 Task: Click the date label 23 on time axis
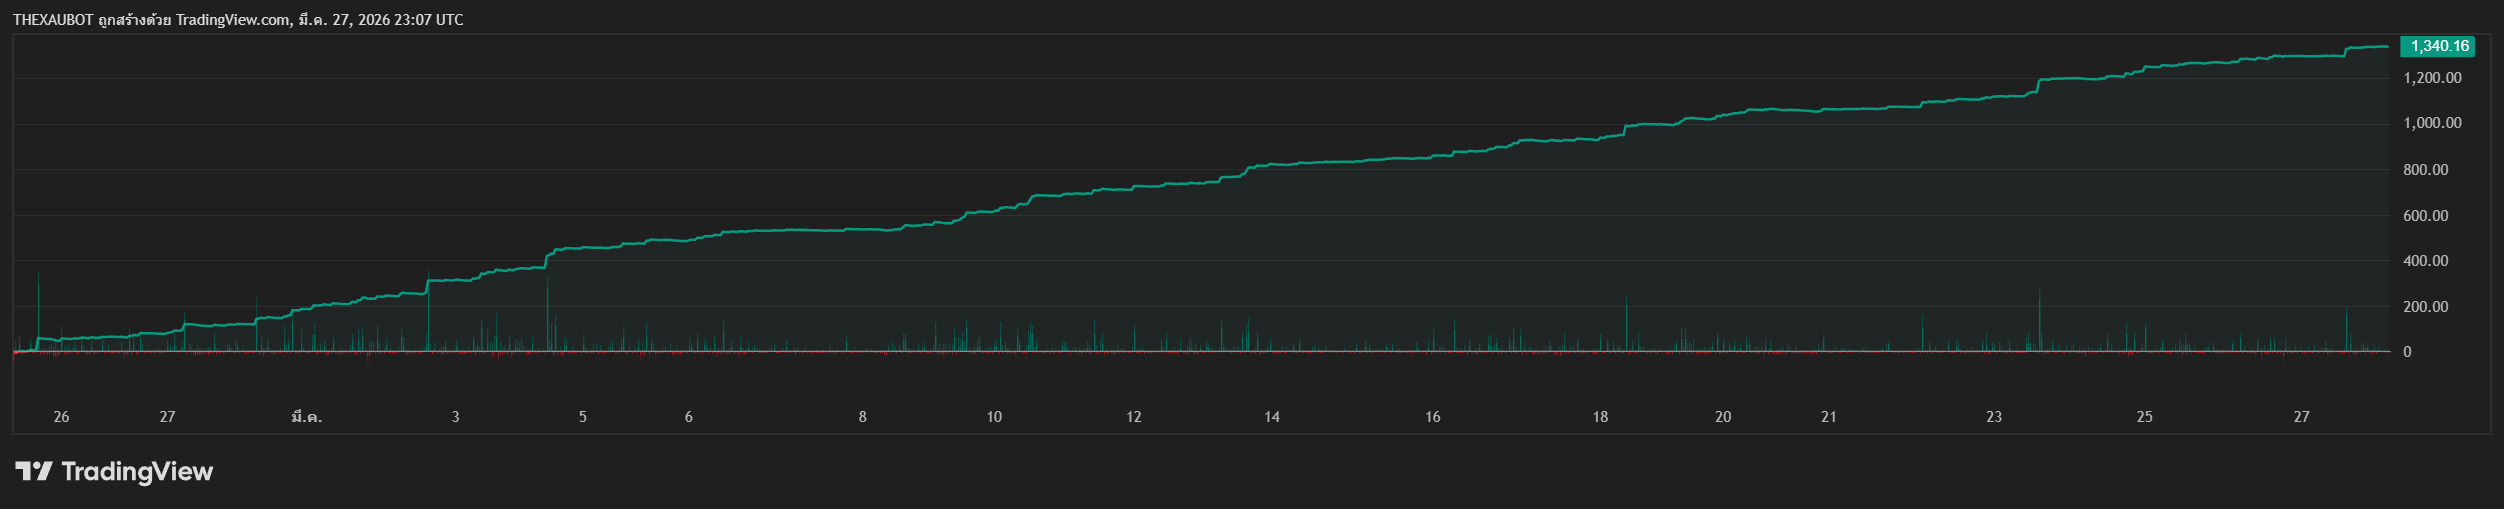pyautogui.click(x=1994, y=417)
